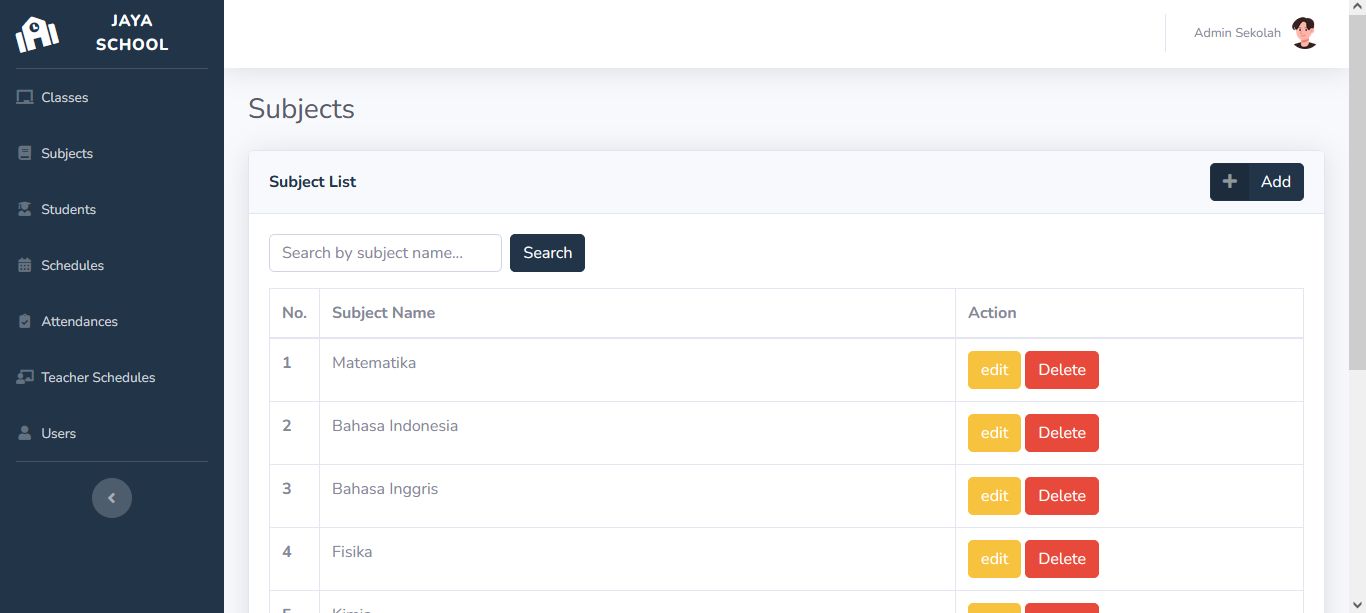Focus the search by subject name field
This screenshot has width=1366, height=613.
point(385,253)
